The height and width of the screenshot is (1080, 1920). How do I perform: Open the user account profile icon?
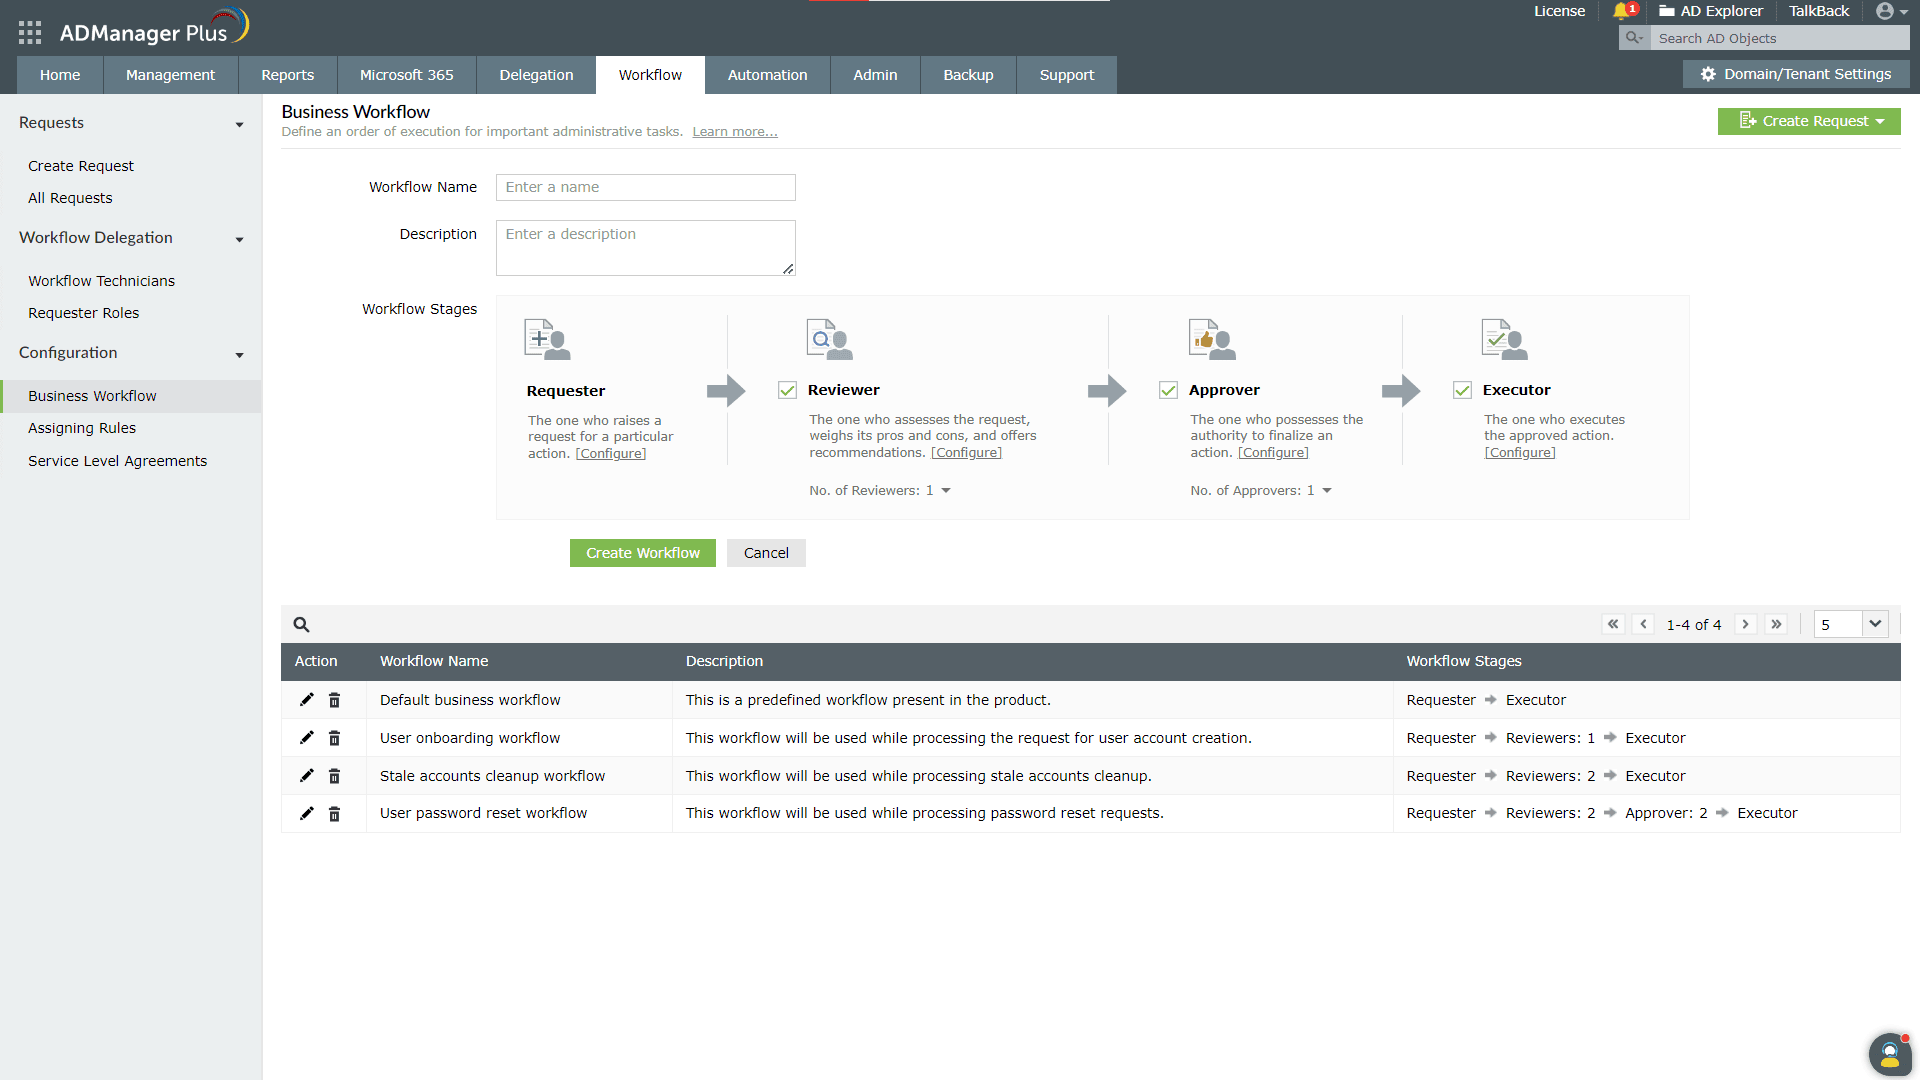pos(1885,11)
